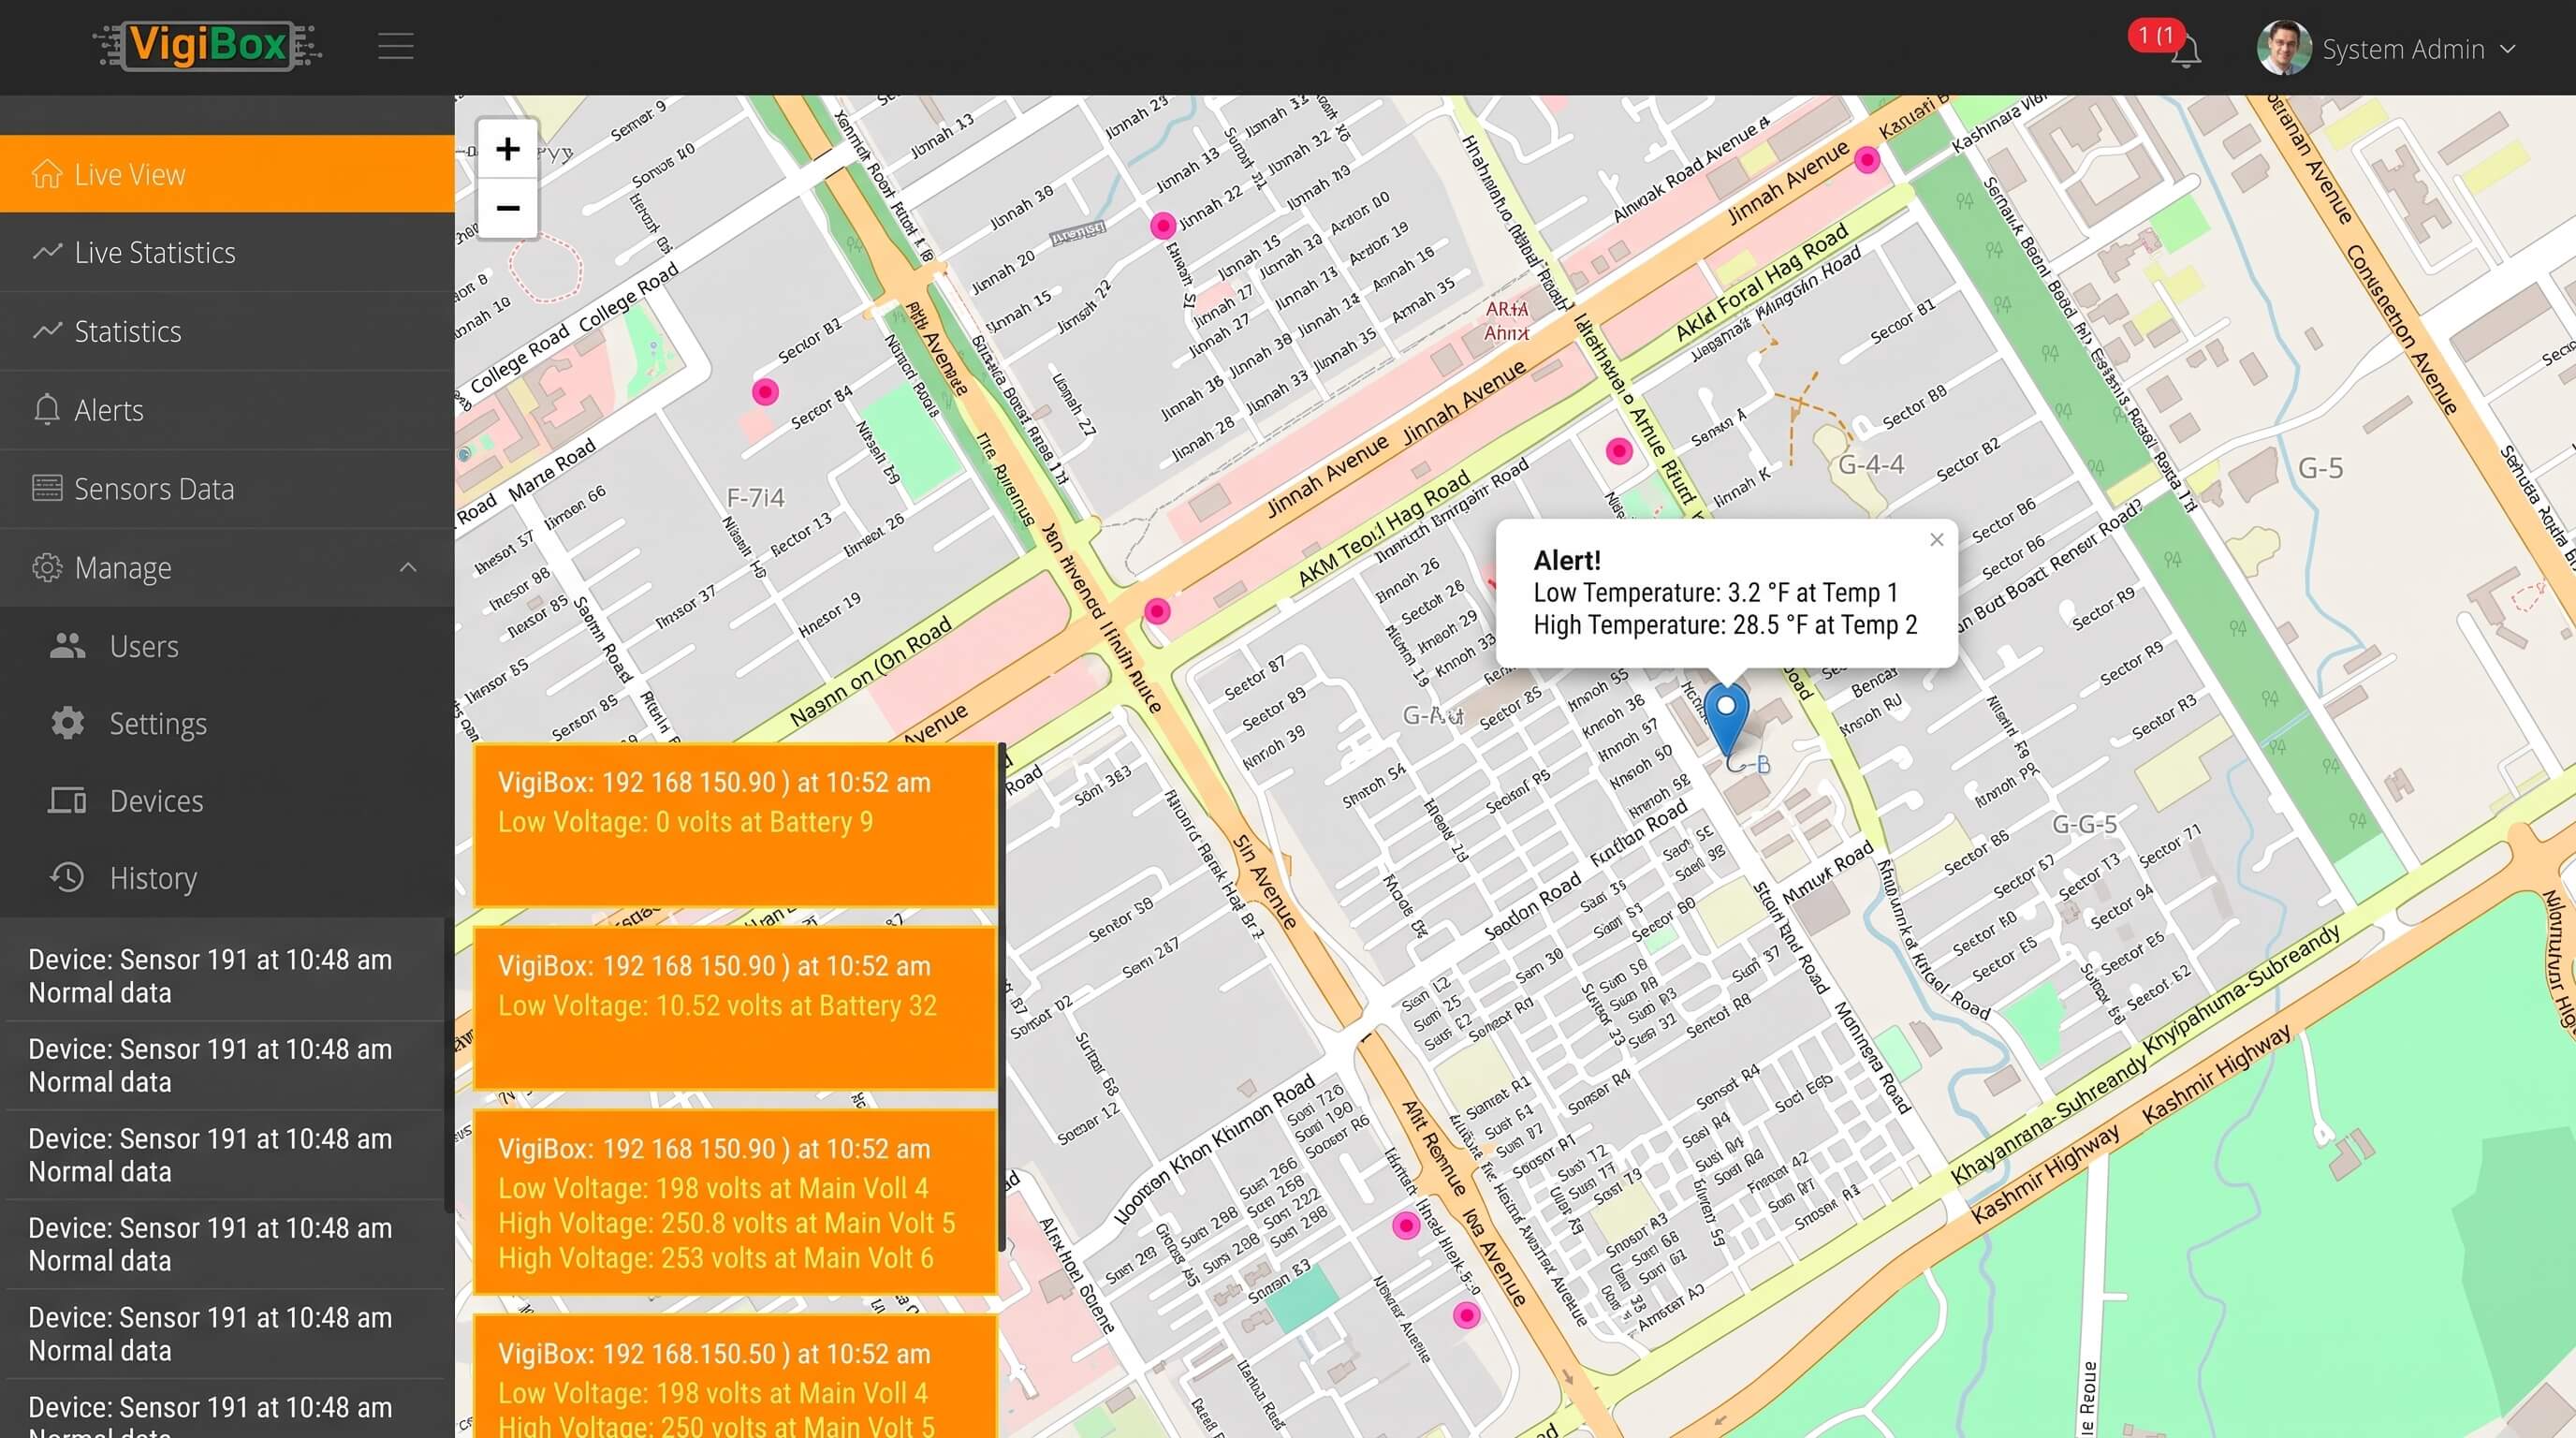Viewport: 2576px width, 1438px height.
Task: Click the blue location pin marker
Action: click(1726, 718)
